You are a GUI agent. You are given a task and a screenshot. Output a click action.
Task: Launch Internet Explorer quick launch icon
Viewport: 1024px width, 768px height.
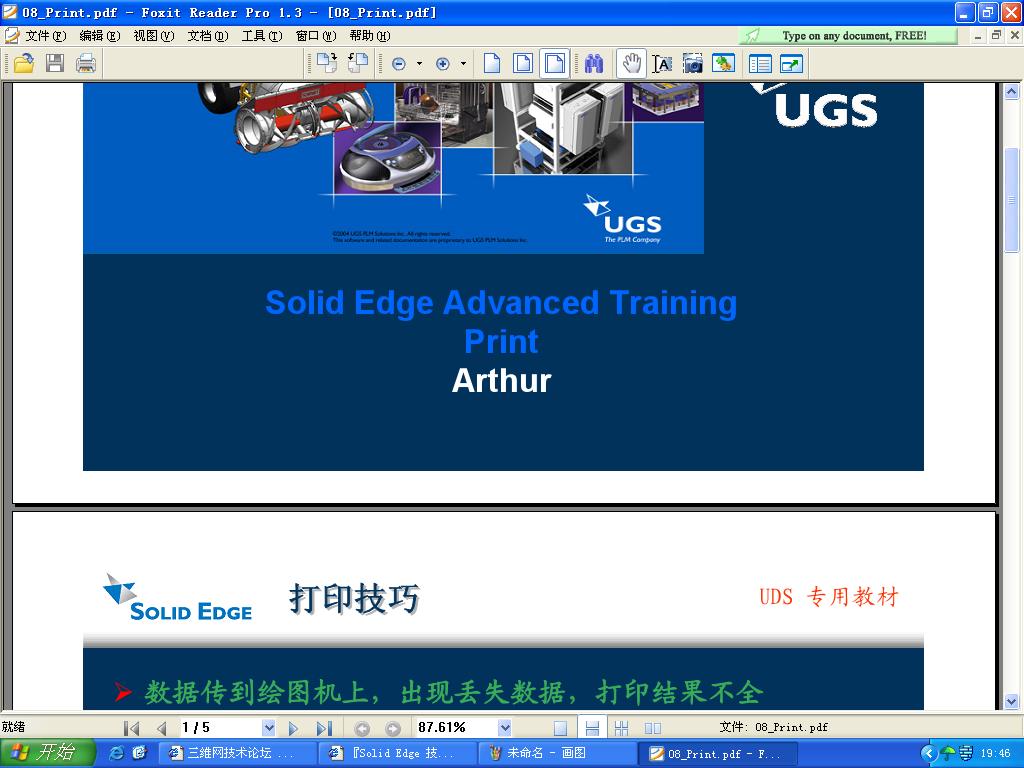click(x=116, y=753)
